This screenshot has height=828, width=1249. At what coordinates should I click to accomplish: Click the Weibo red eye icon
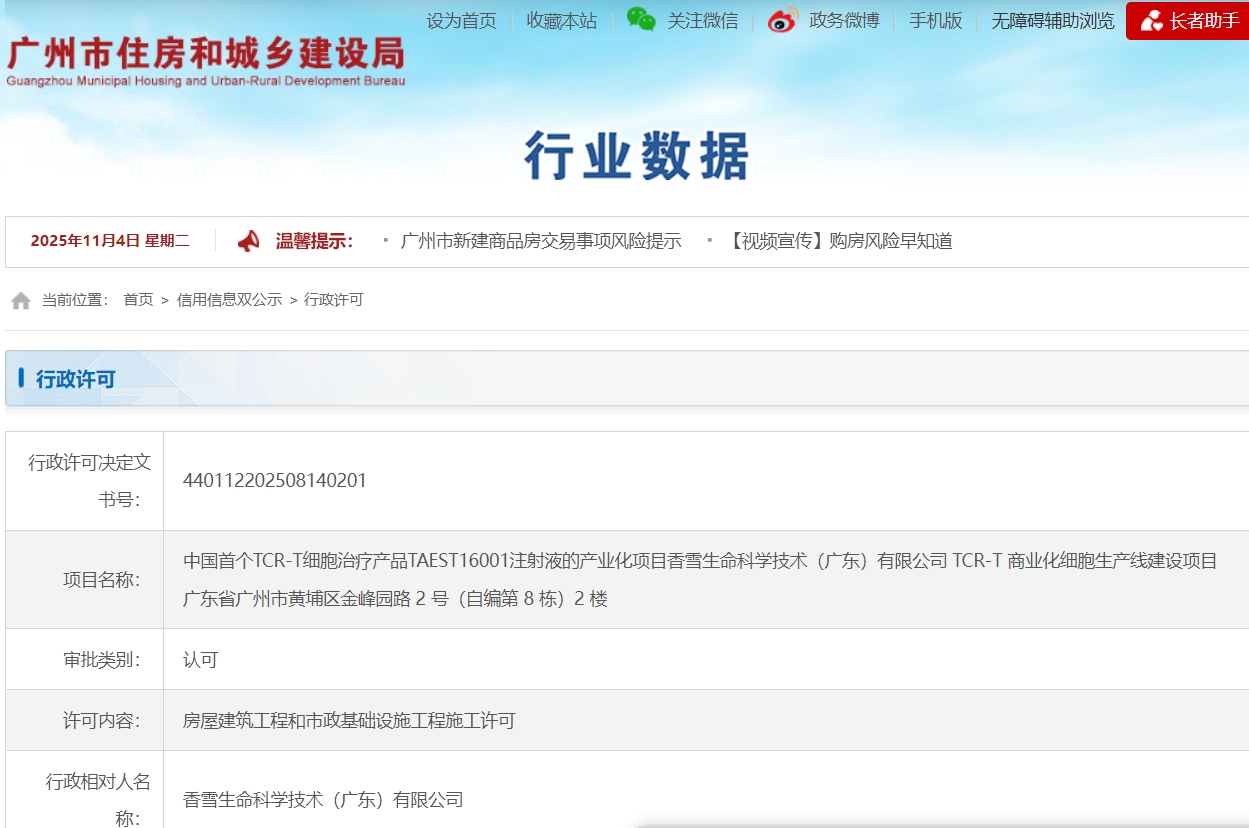(783, 20)
